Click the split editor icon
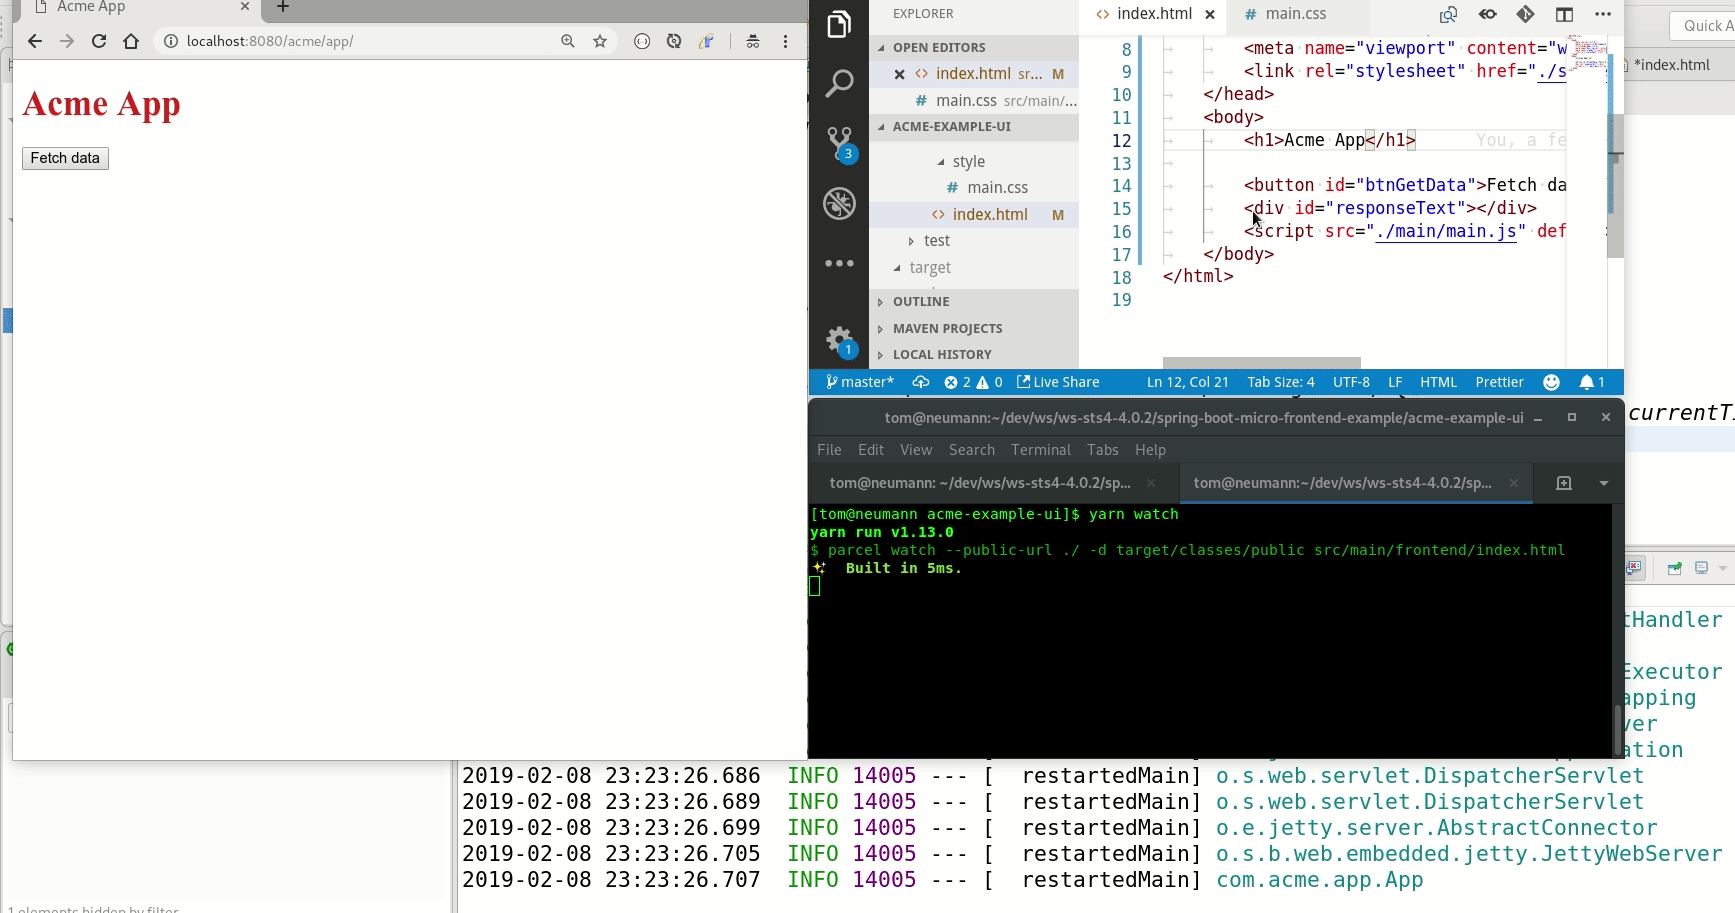This screenshot has width=1735, height=913. (1564, 14)
